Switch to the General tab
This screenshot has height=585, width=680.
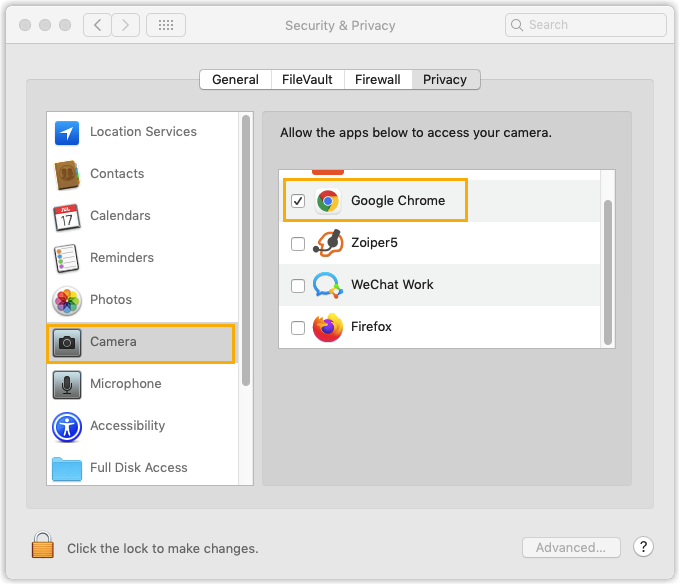235,79
